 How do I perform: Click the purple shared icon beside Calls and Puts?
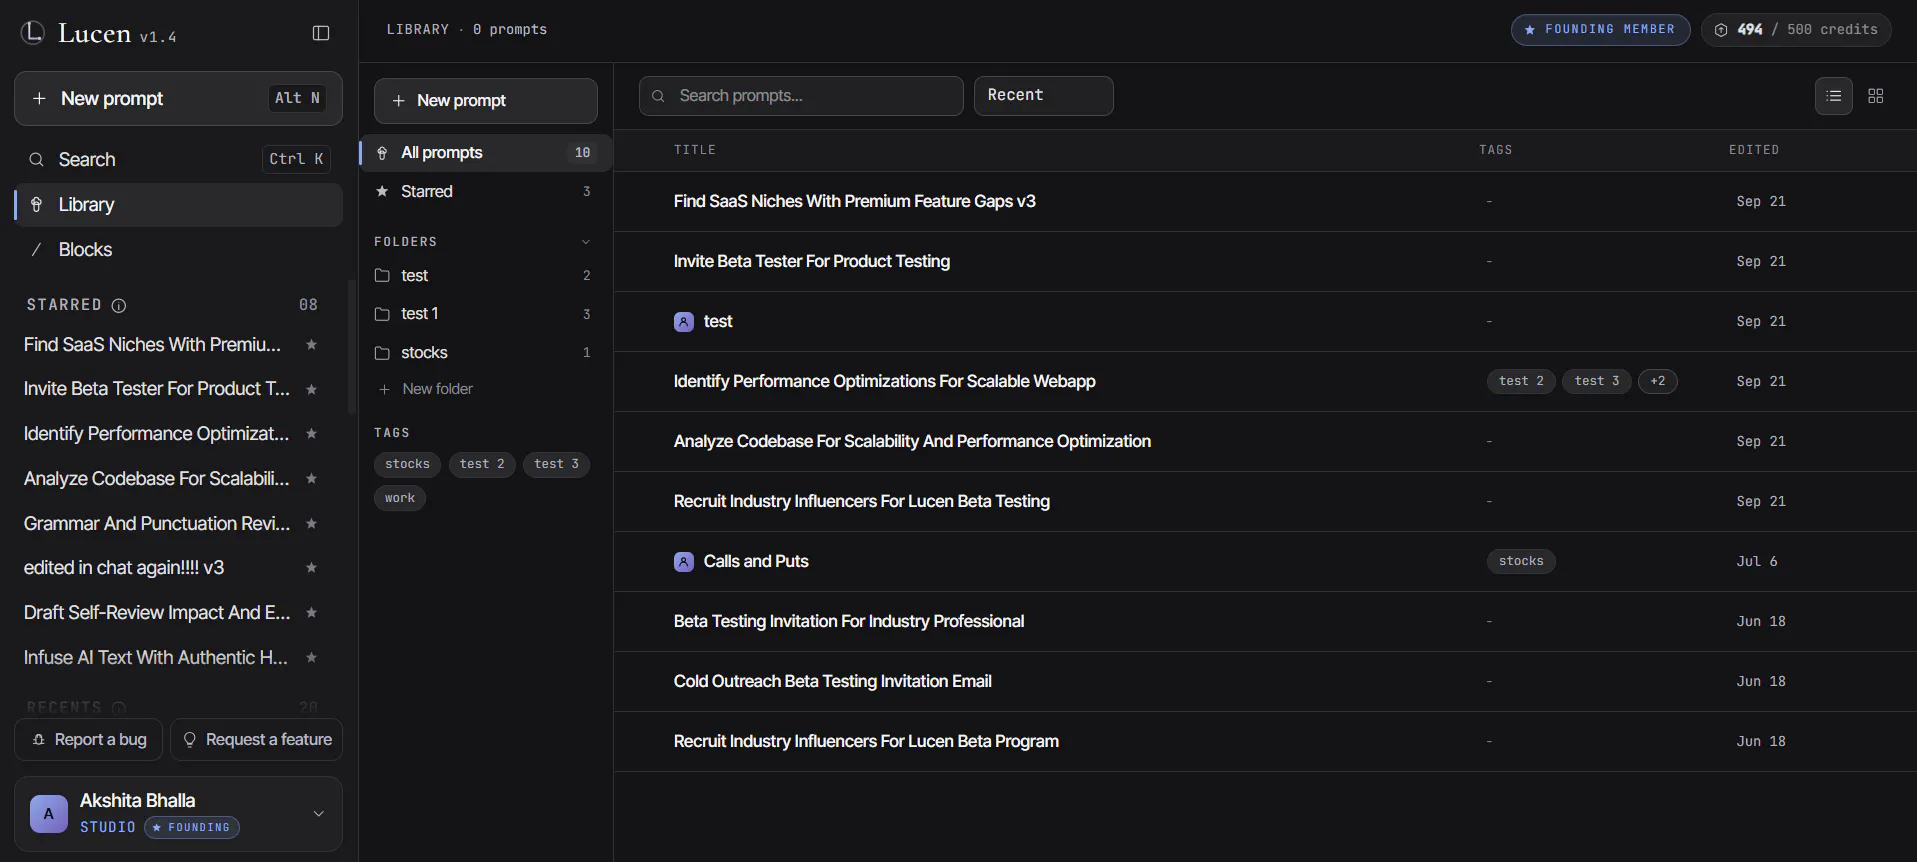(684, 562)
